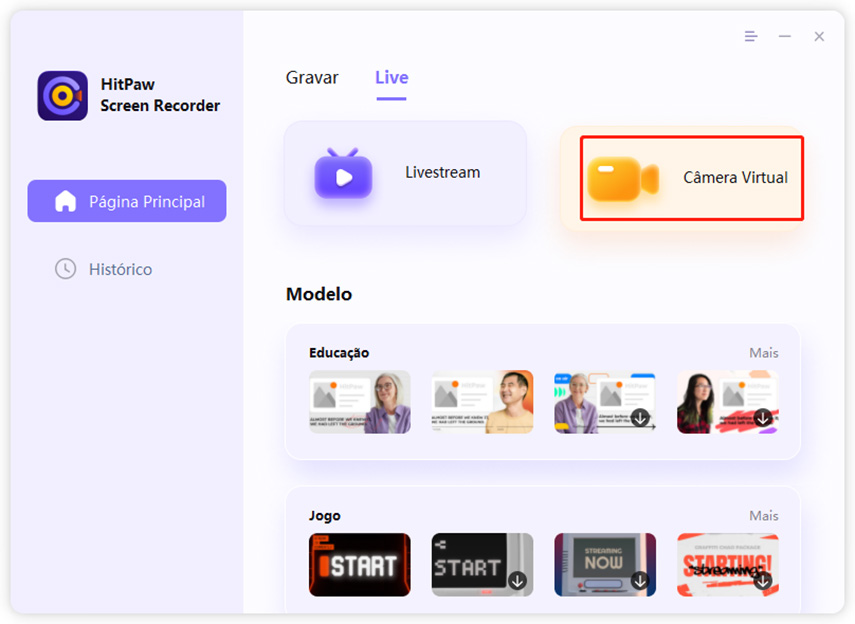Click the HitPaw Screen Recorder logo icon

62,96
